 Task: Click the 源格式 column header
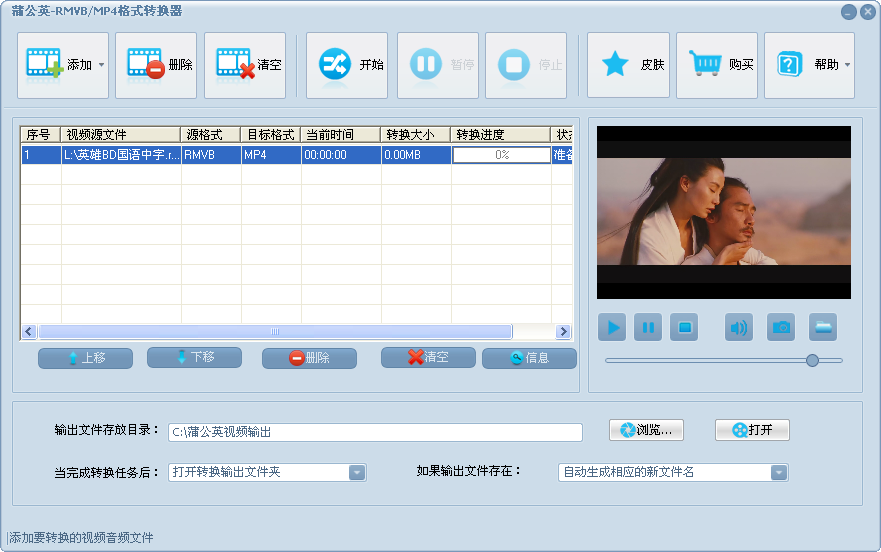pos(211,135)
